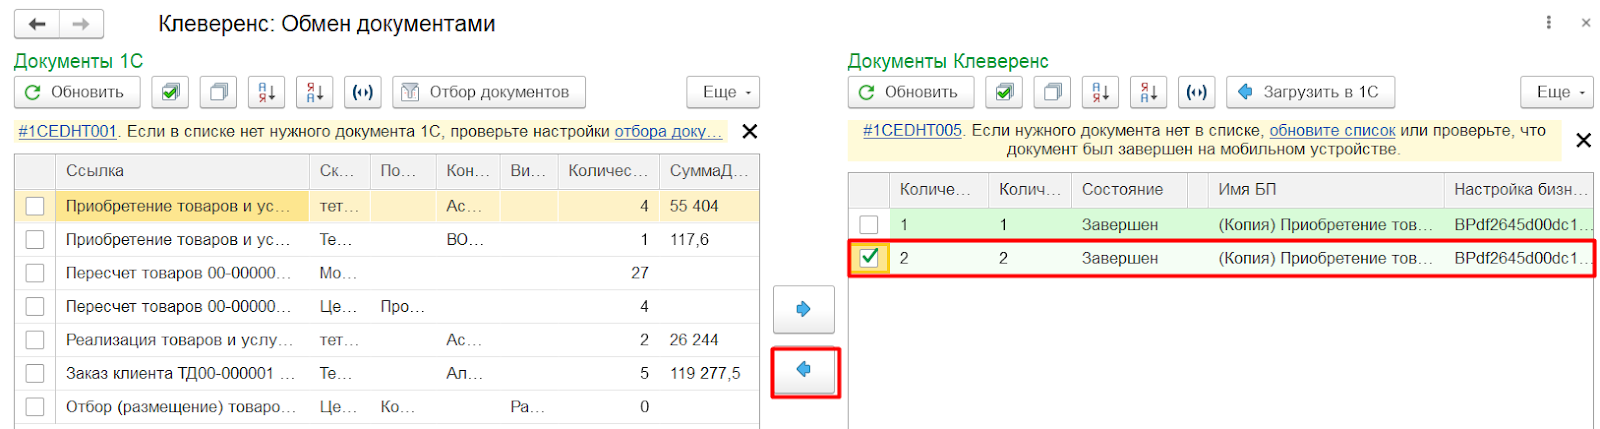Expand the Еще menu in the Документы Клеверенс panel

tap(1557, 92)
